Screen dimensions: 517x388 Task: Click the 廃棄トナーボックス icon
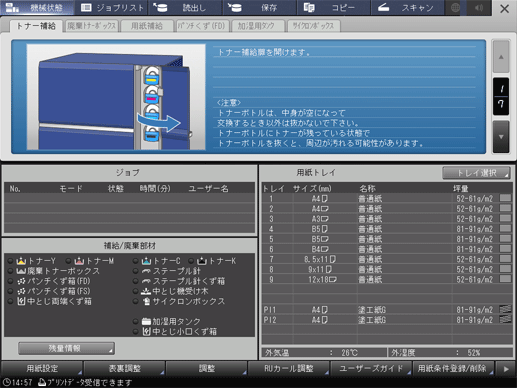21,271
